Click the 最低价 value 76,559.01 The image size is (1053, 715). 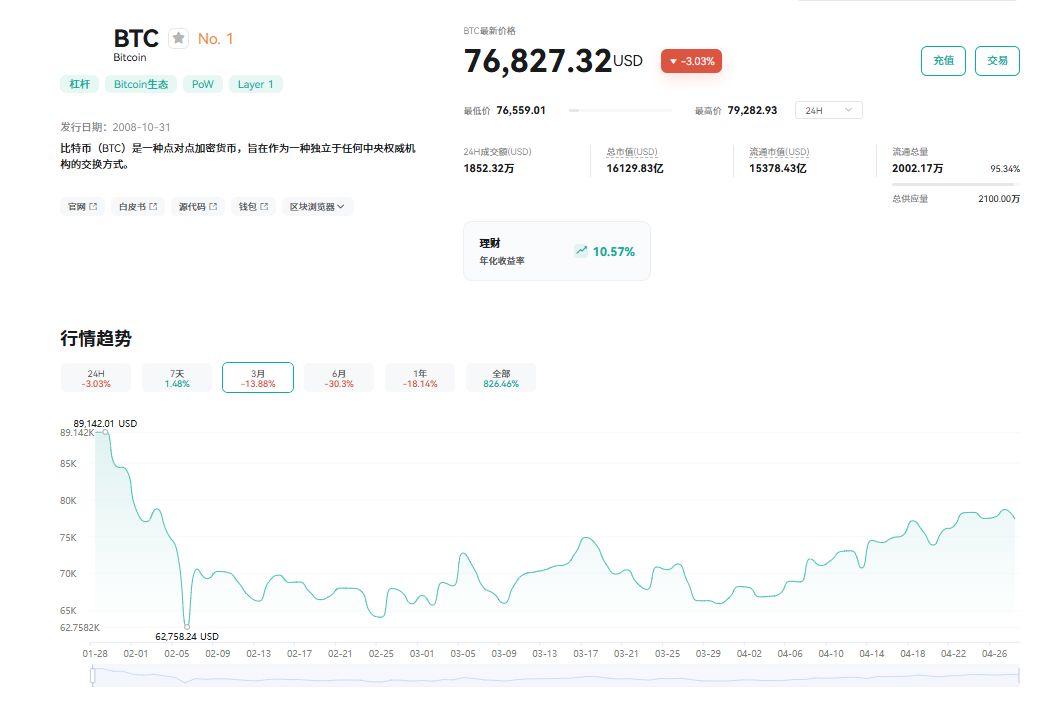click(x=521, y=110)
